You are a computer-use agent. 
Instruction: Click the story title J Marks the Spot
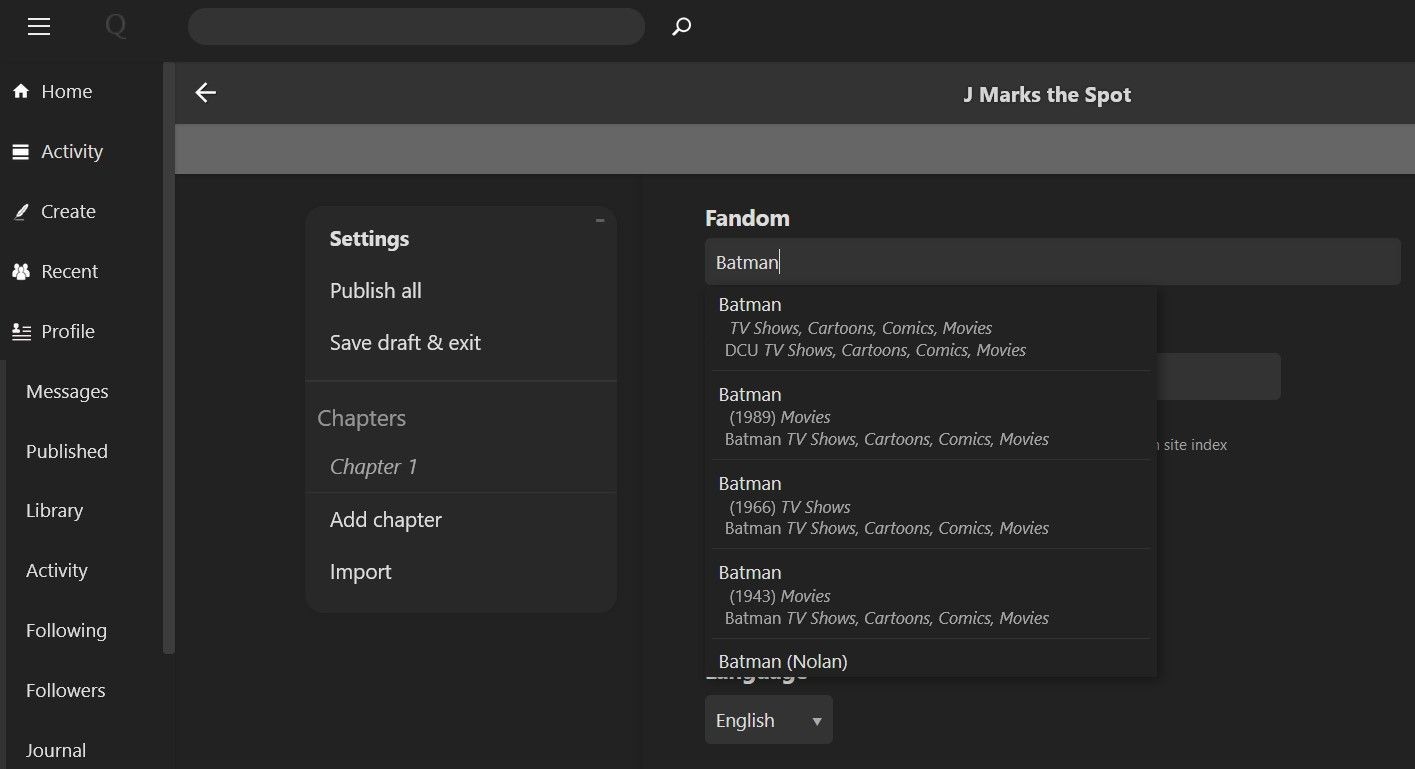point(1047,95)
